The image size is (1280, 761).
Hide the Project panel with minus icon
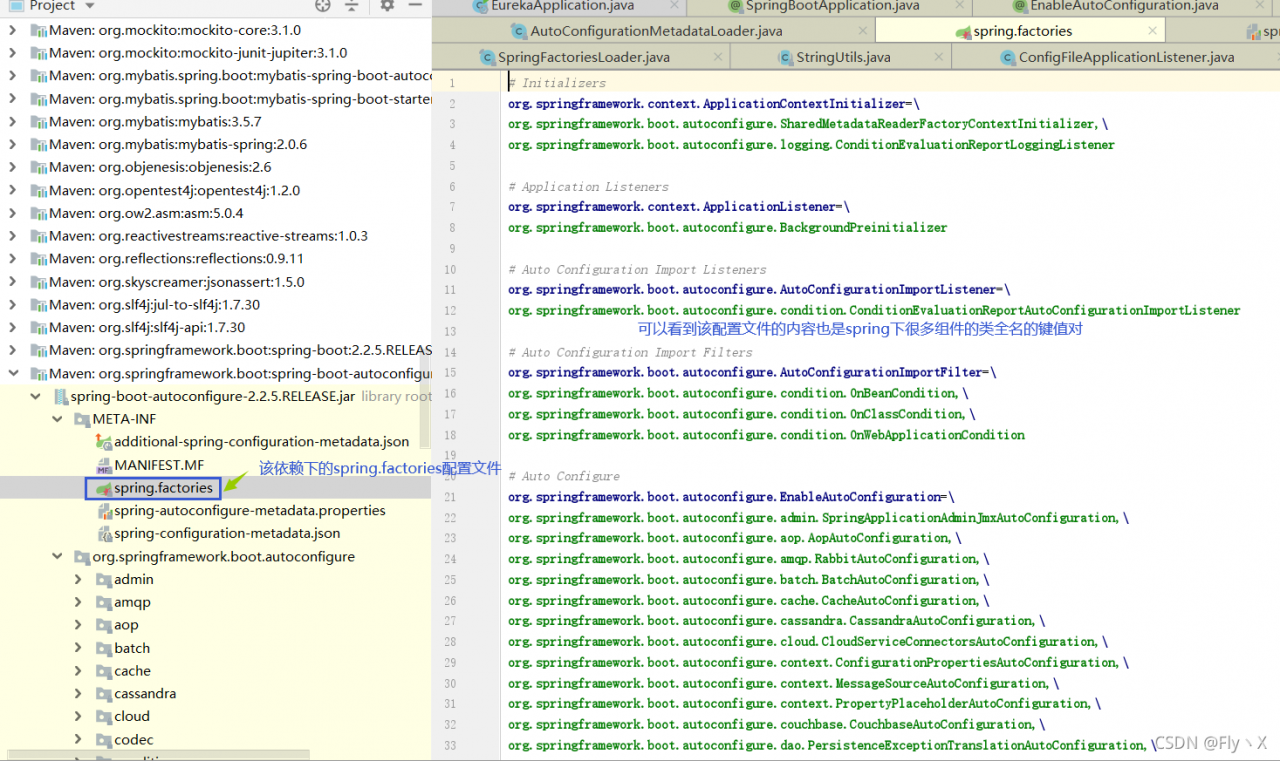click(416, 5)
